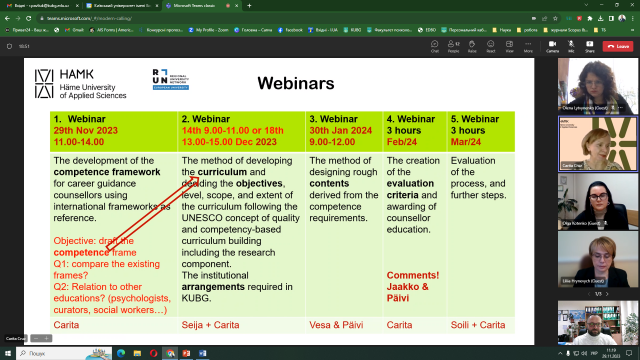The image size is (640, 360).
Task: Go to next participants page arrow
Action: click(607, 294)
